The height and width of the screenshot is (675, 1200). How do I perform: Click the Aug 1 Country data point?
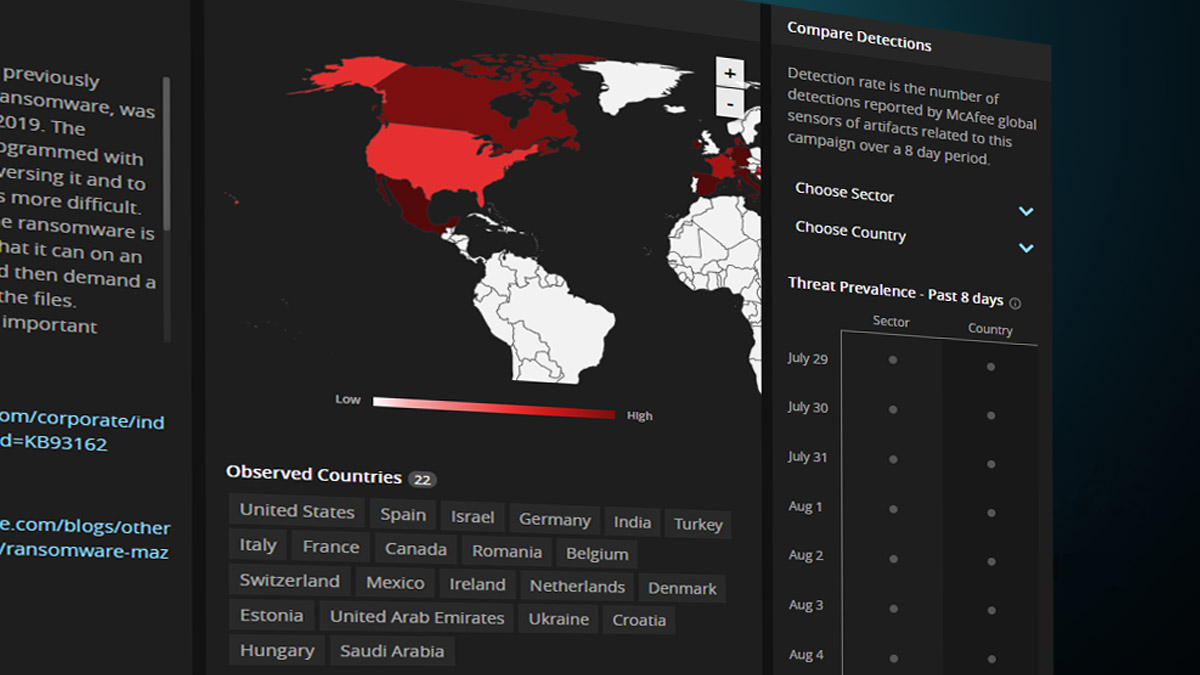pyautogui.click(x=990, y=512)
